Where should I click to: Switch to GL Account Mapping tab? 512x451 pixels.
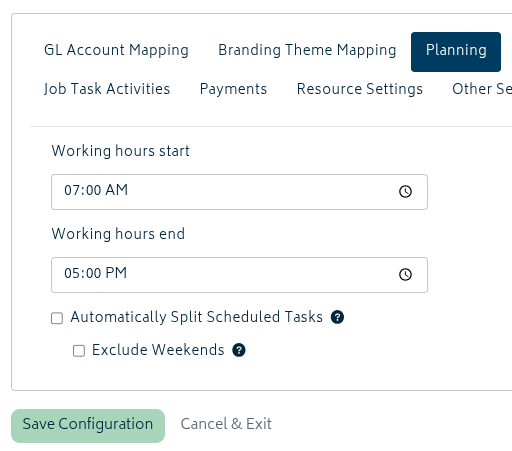point(116,50)
